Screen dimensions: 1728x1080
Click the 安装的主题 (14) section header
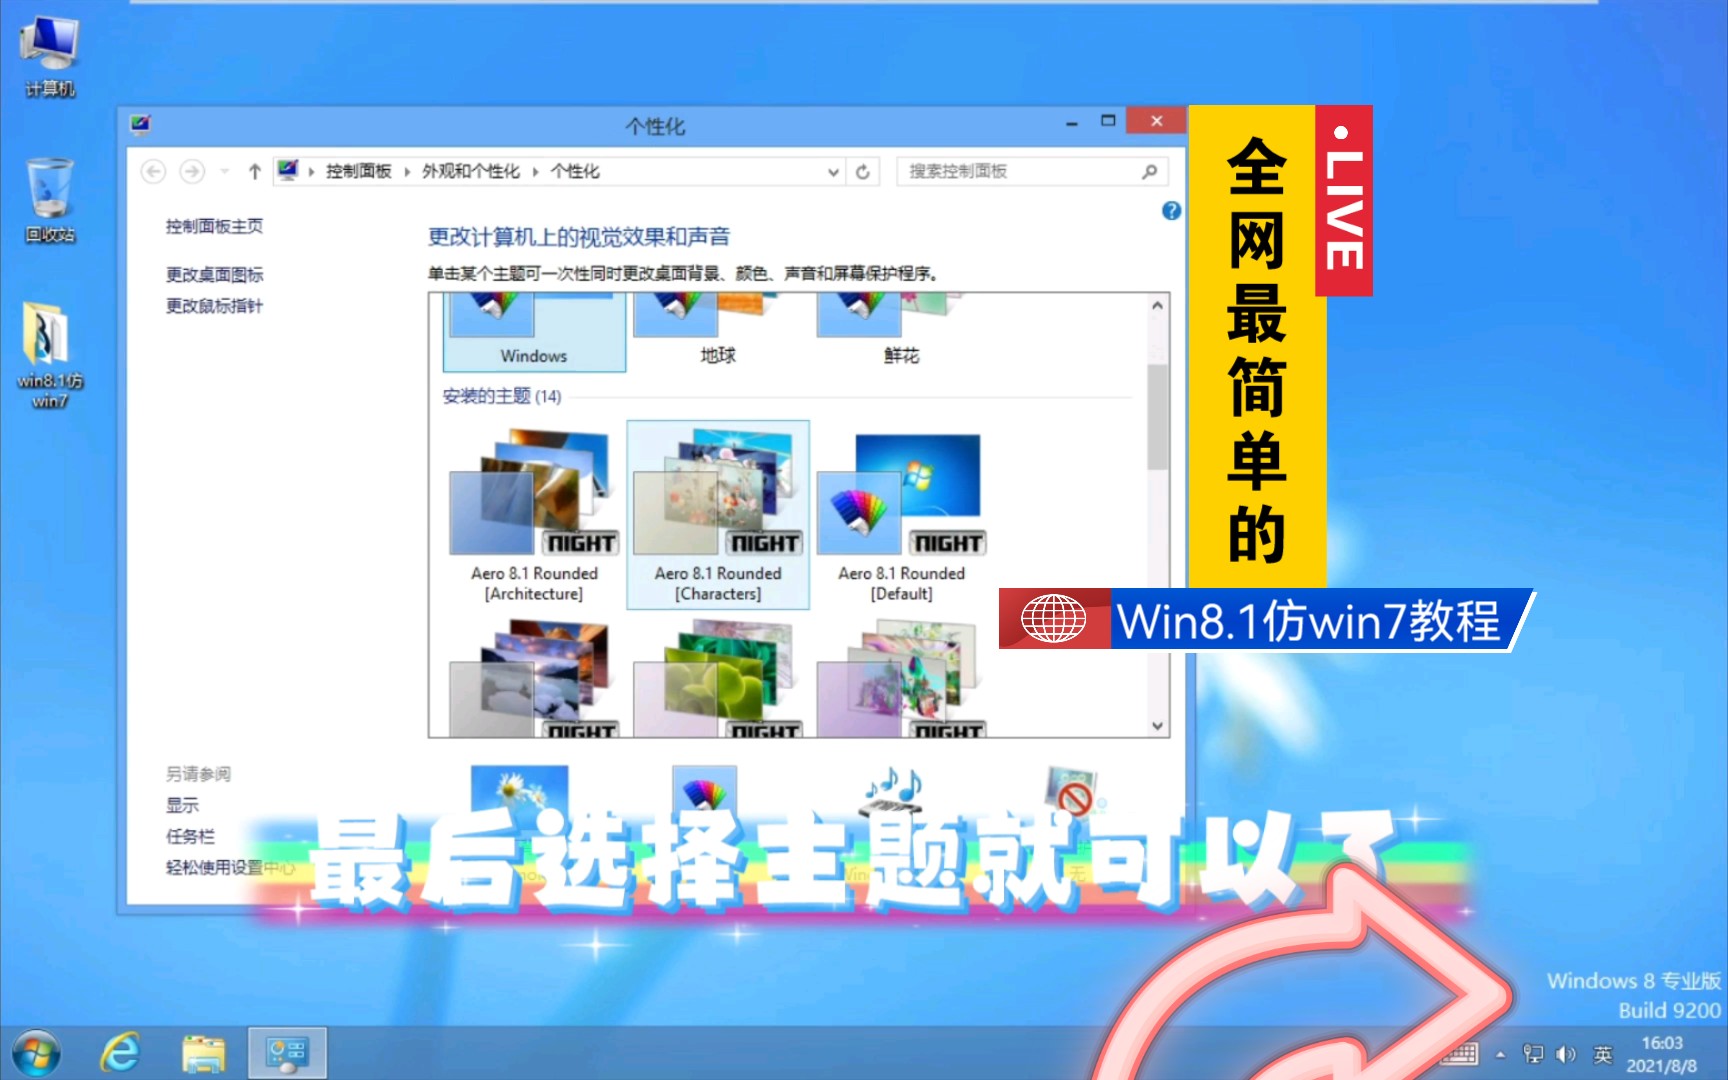click(x=502, y=396)
